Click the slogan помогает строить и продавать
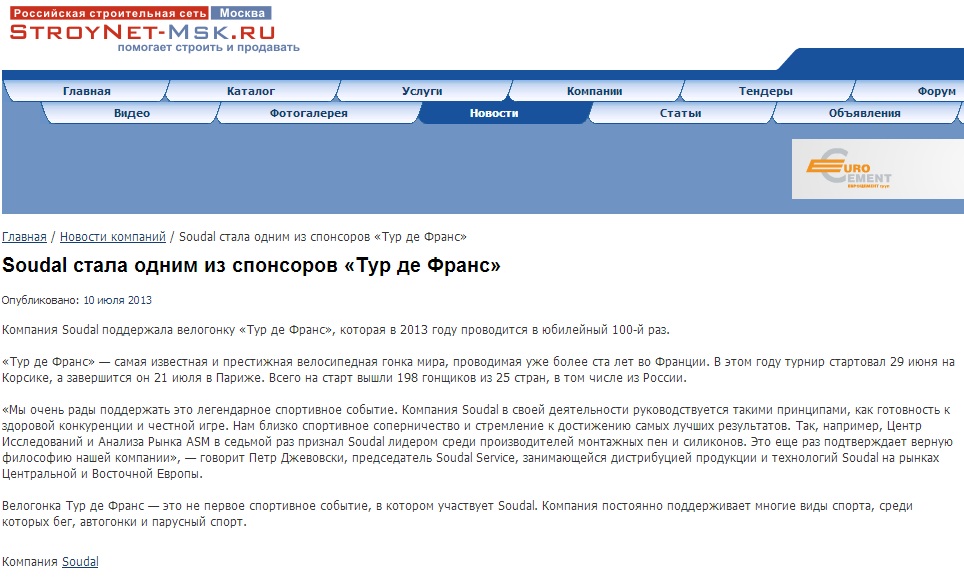This screenshot has height=580, width=964. (x=208, y=47)
